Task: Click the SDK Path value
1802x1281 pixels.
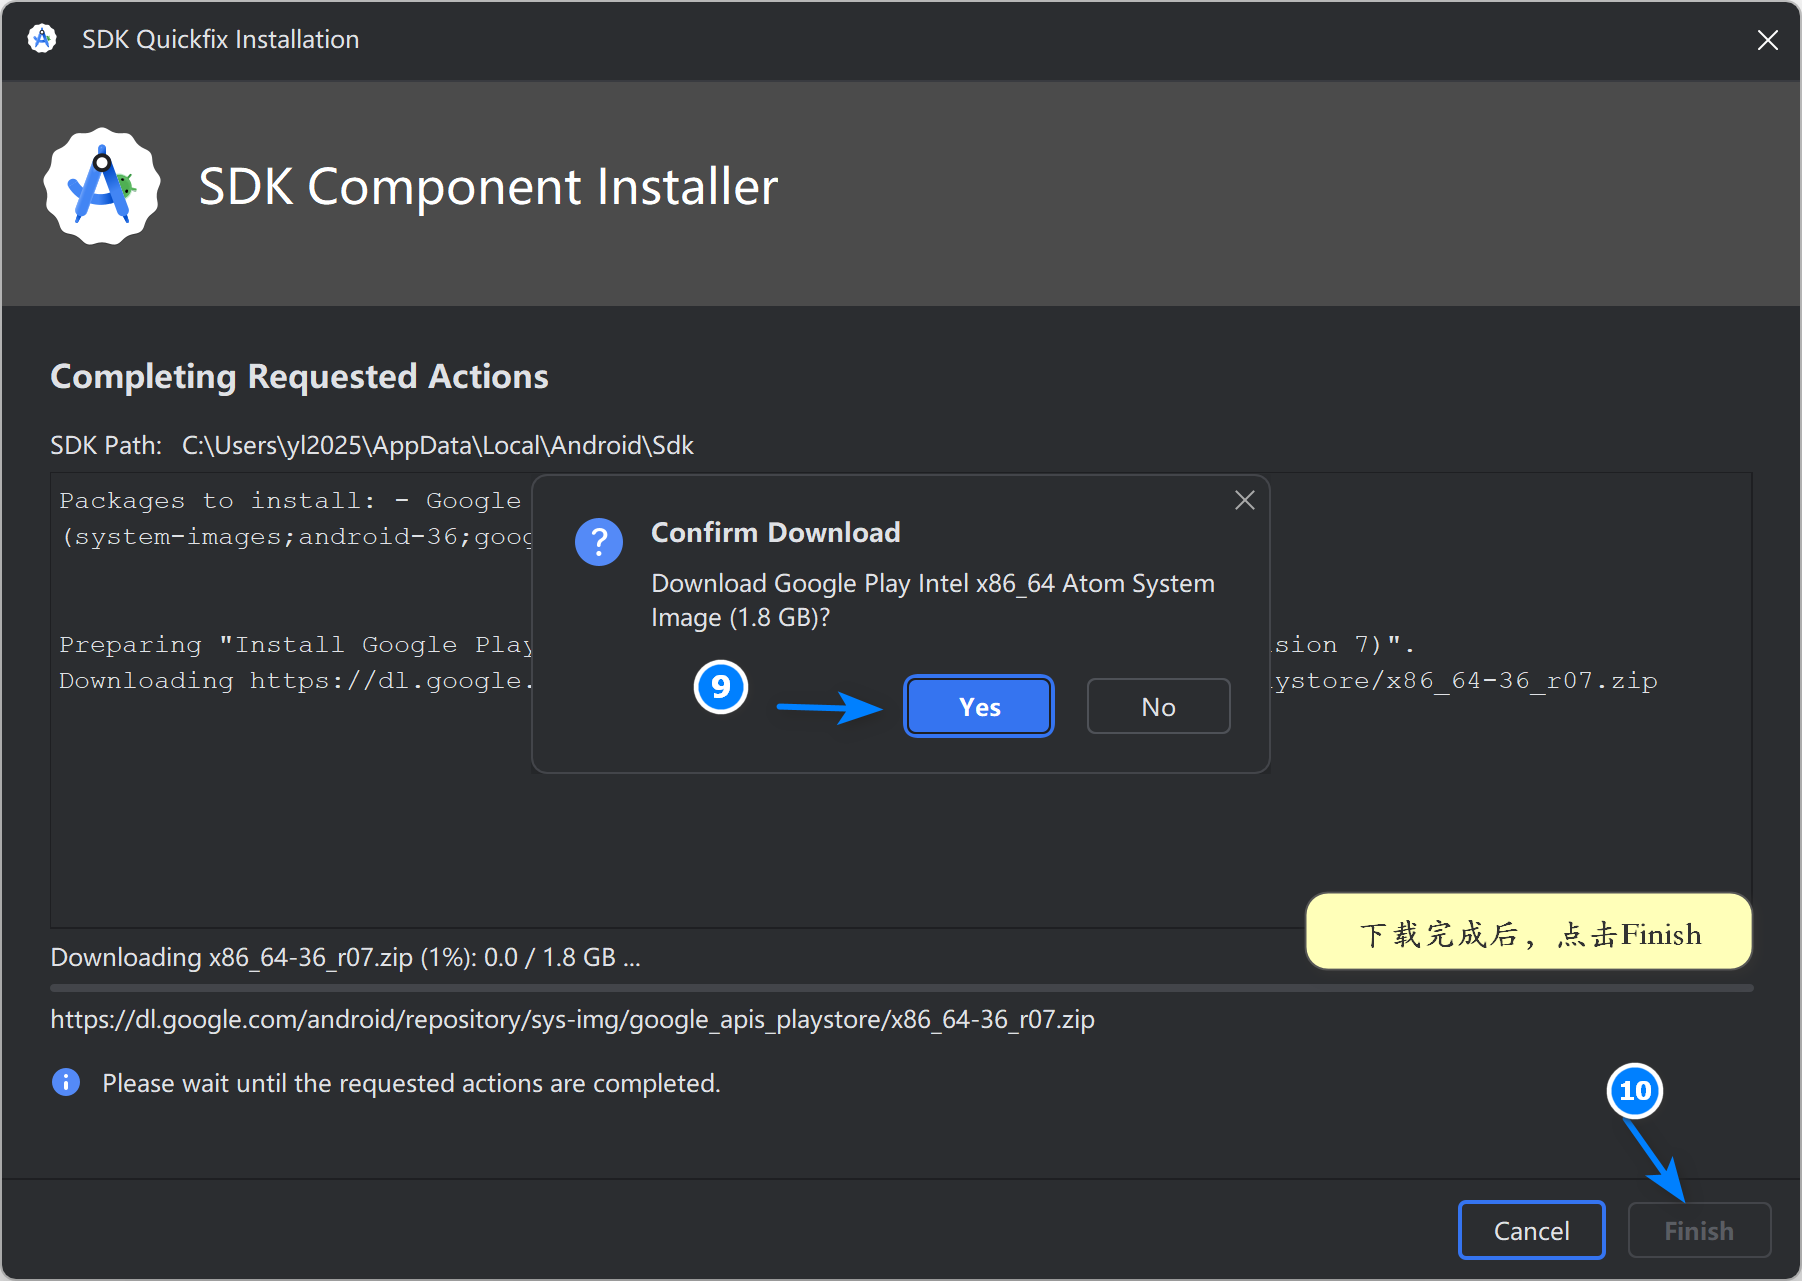Action: coord(437,445)
